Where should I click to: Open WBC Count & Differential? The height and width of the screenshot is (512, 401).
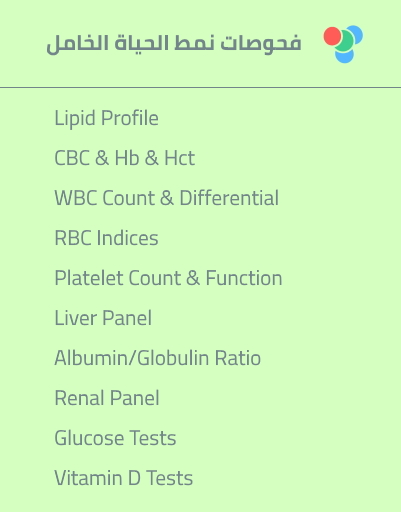(x=166, y=198)
